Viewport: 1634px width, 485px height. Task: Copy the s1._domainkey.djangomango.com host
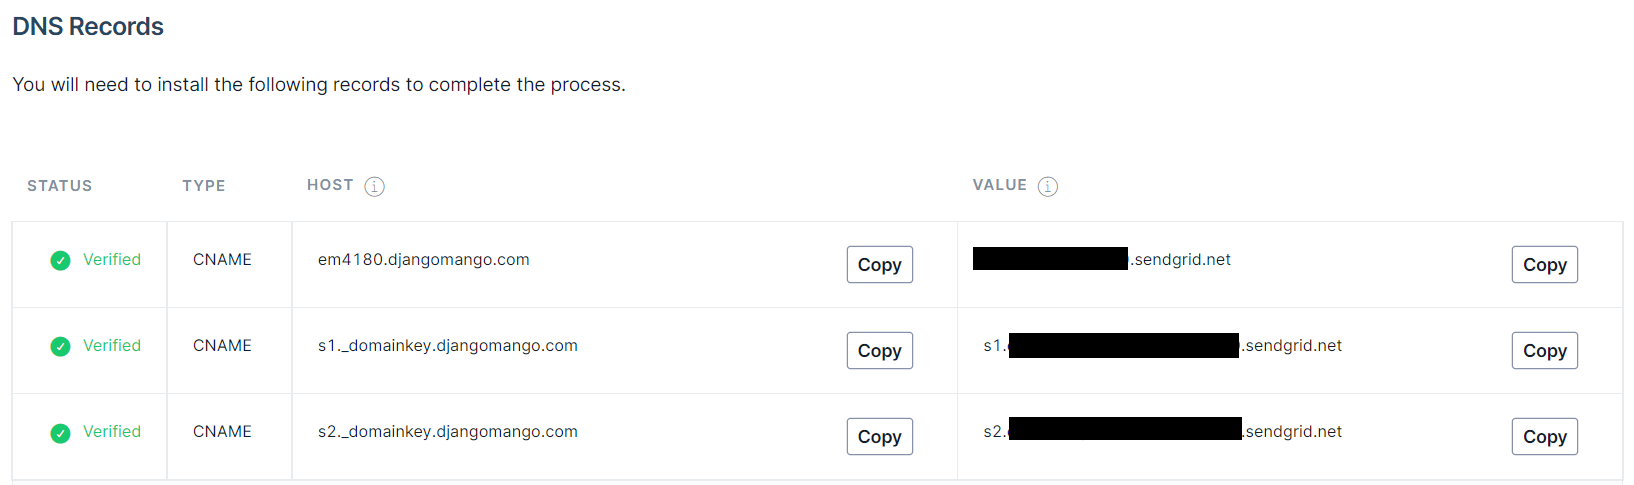(x=880, y=351)
